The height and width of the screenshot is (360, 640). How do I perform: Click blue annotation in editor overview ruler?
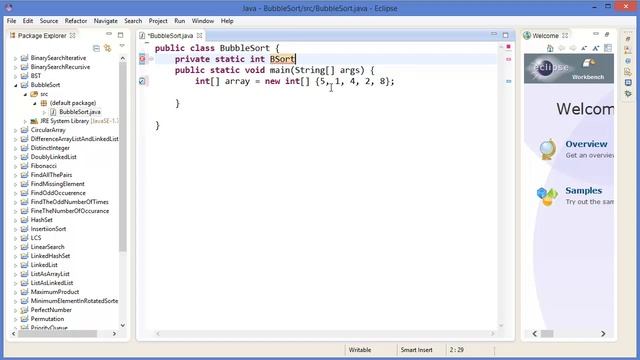pyautogui.click(x=509, y=81)
